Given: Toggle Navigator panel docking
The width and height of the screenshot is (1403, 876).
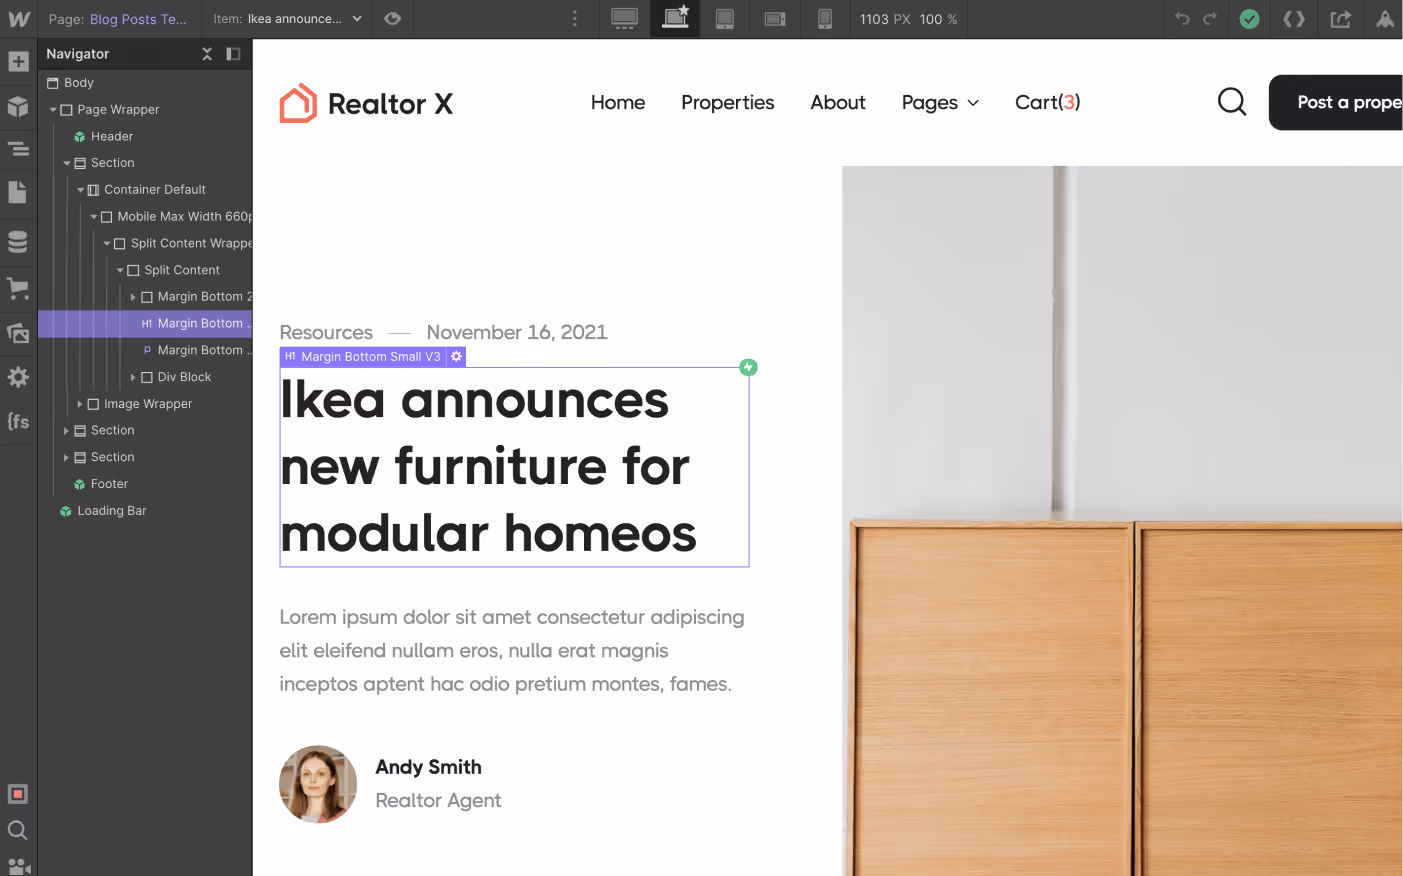Looking at the screenshot, I should tap(233, 54).
